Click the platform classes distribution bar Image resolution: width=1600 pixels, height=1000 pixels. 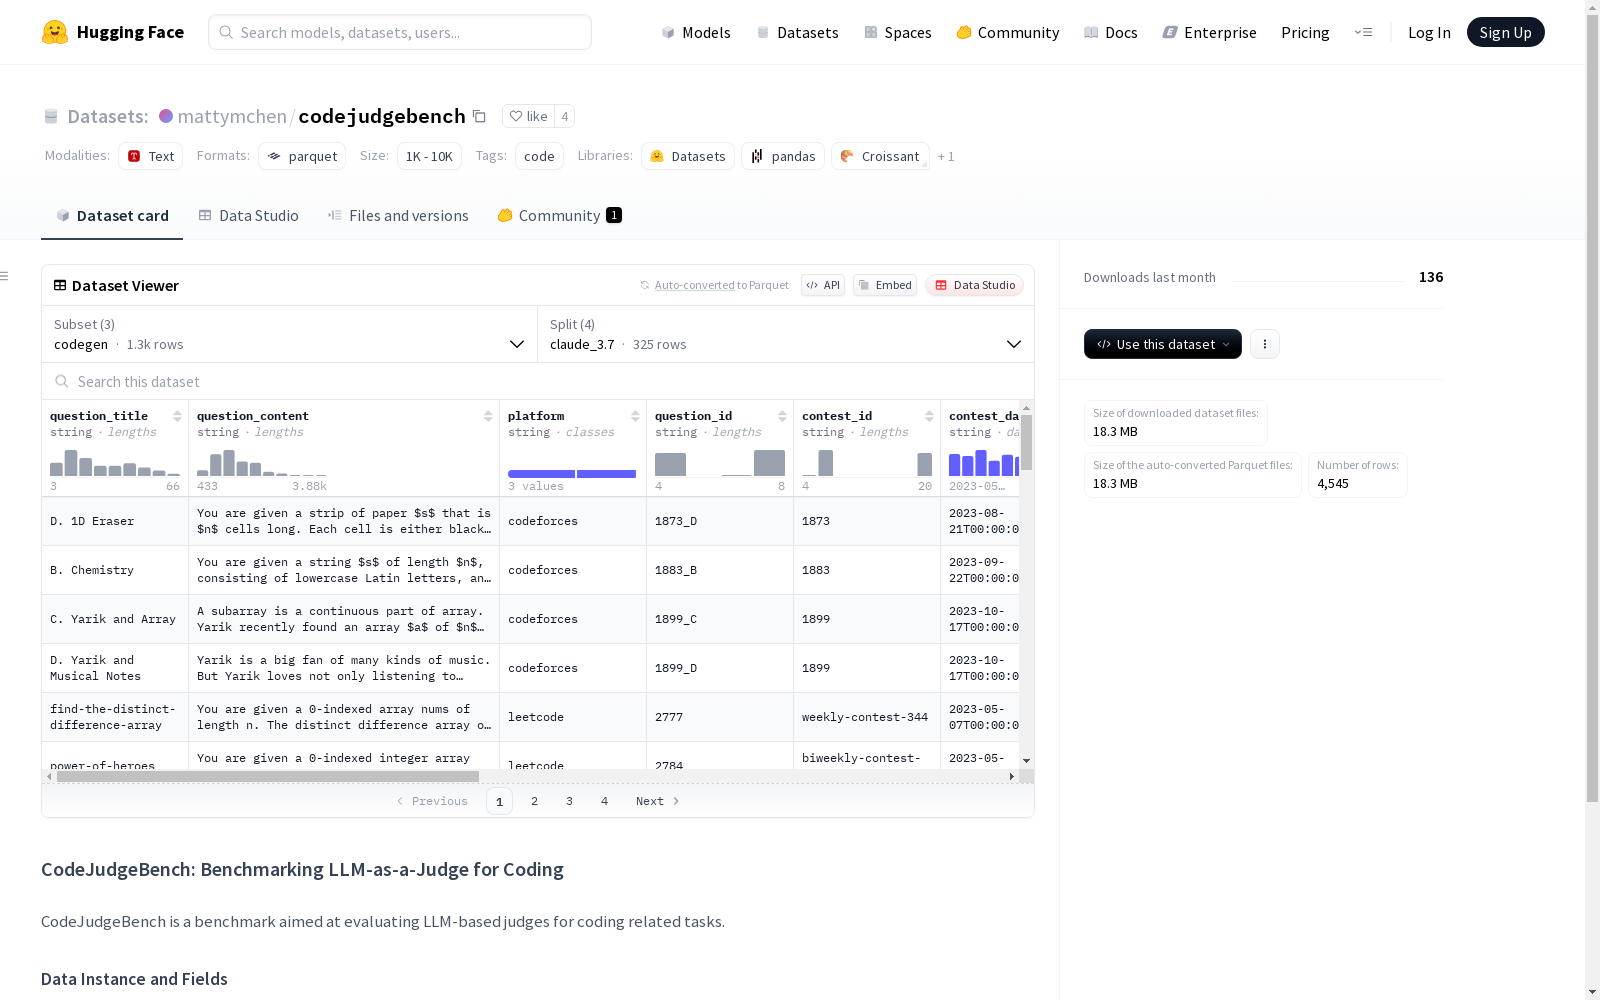[572, 474]
